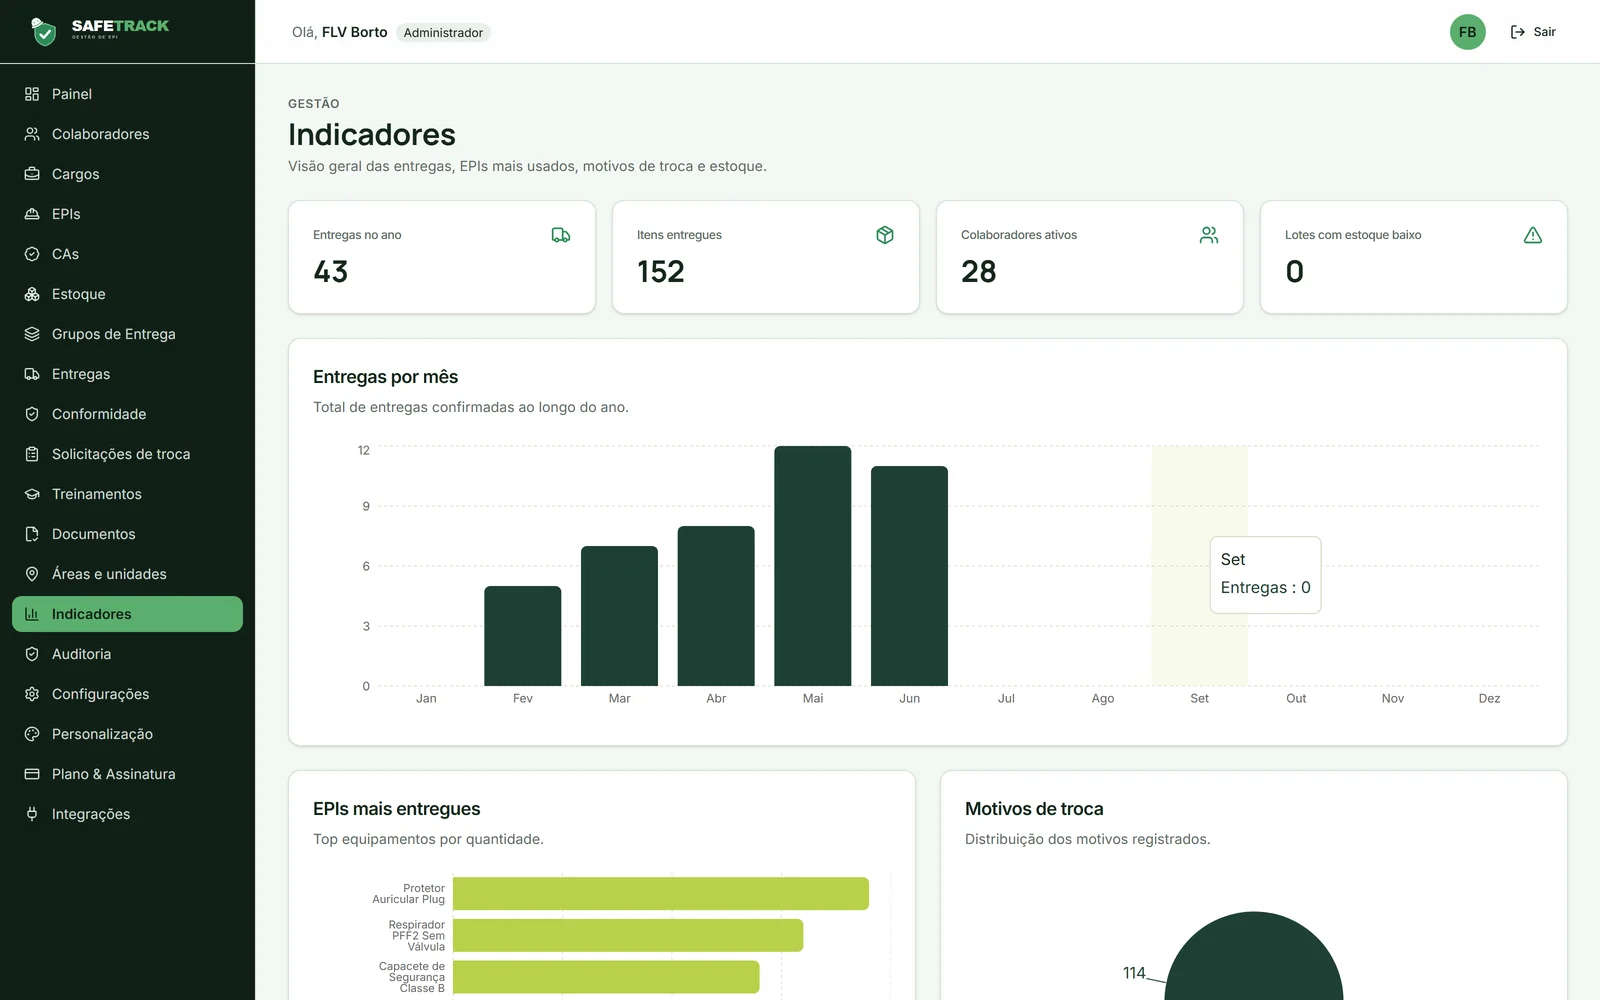This screenshot has height=1000, width=1600.
Task: Click the Áreas e unidades pin icon
Action: click(x=32, y=574)
